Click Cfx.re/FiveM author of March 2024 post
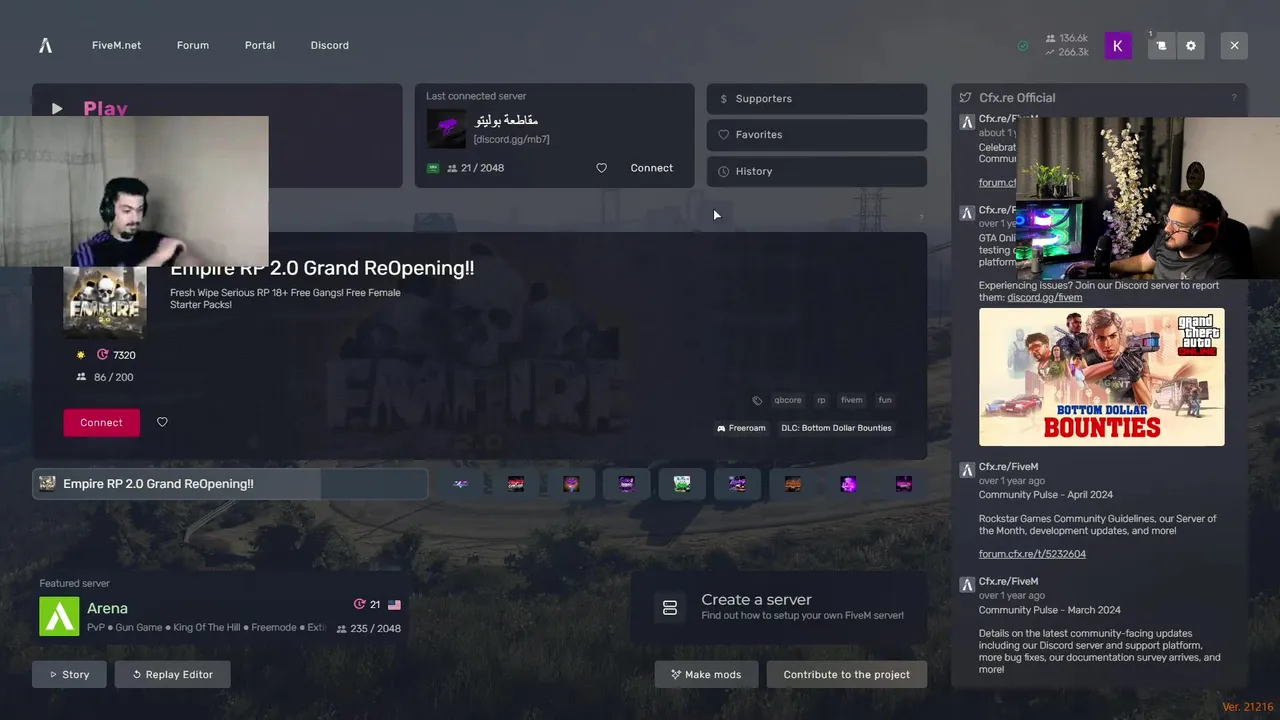The width and height of the screenshot is (1280, 720). click(1008, 582)
